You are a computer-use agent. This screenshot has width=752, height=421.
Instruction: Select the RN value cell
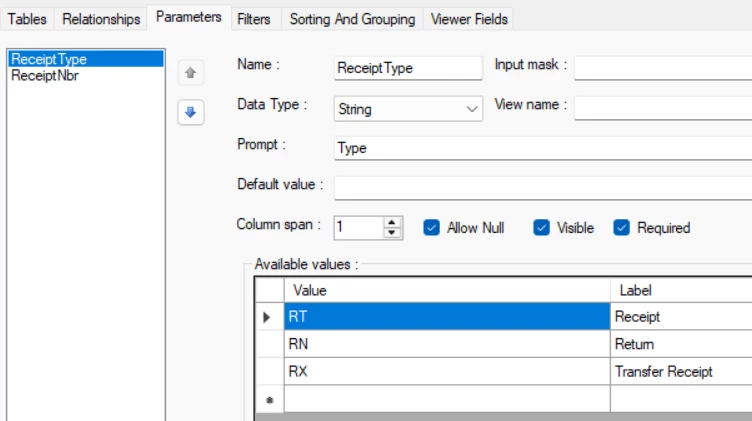[446, 344]
